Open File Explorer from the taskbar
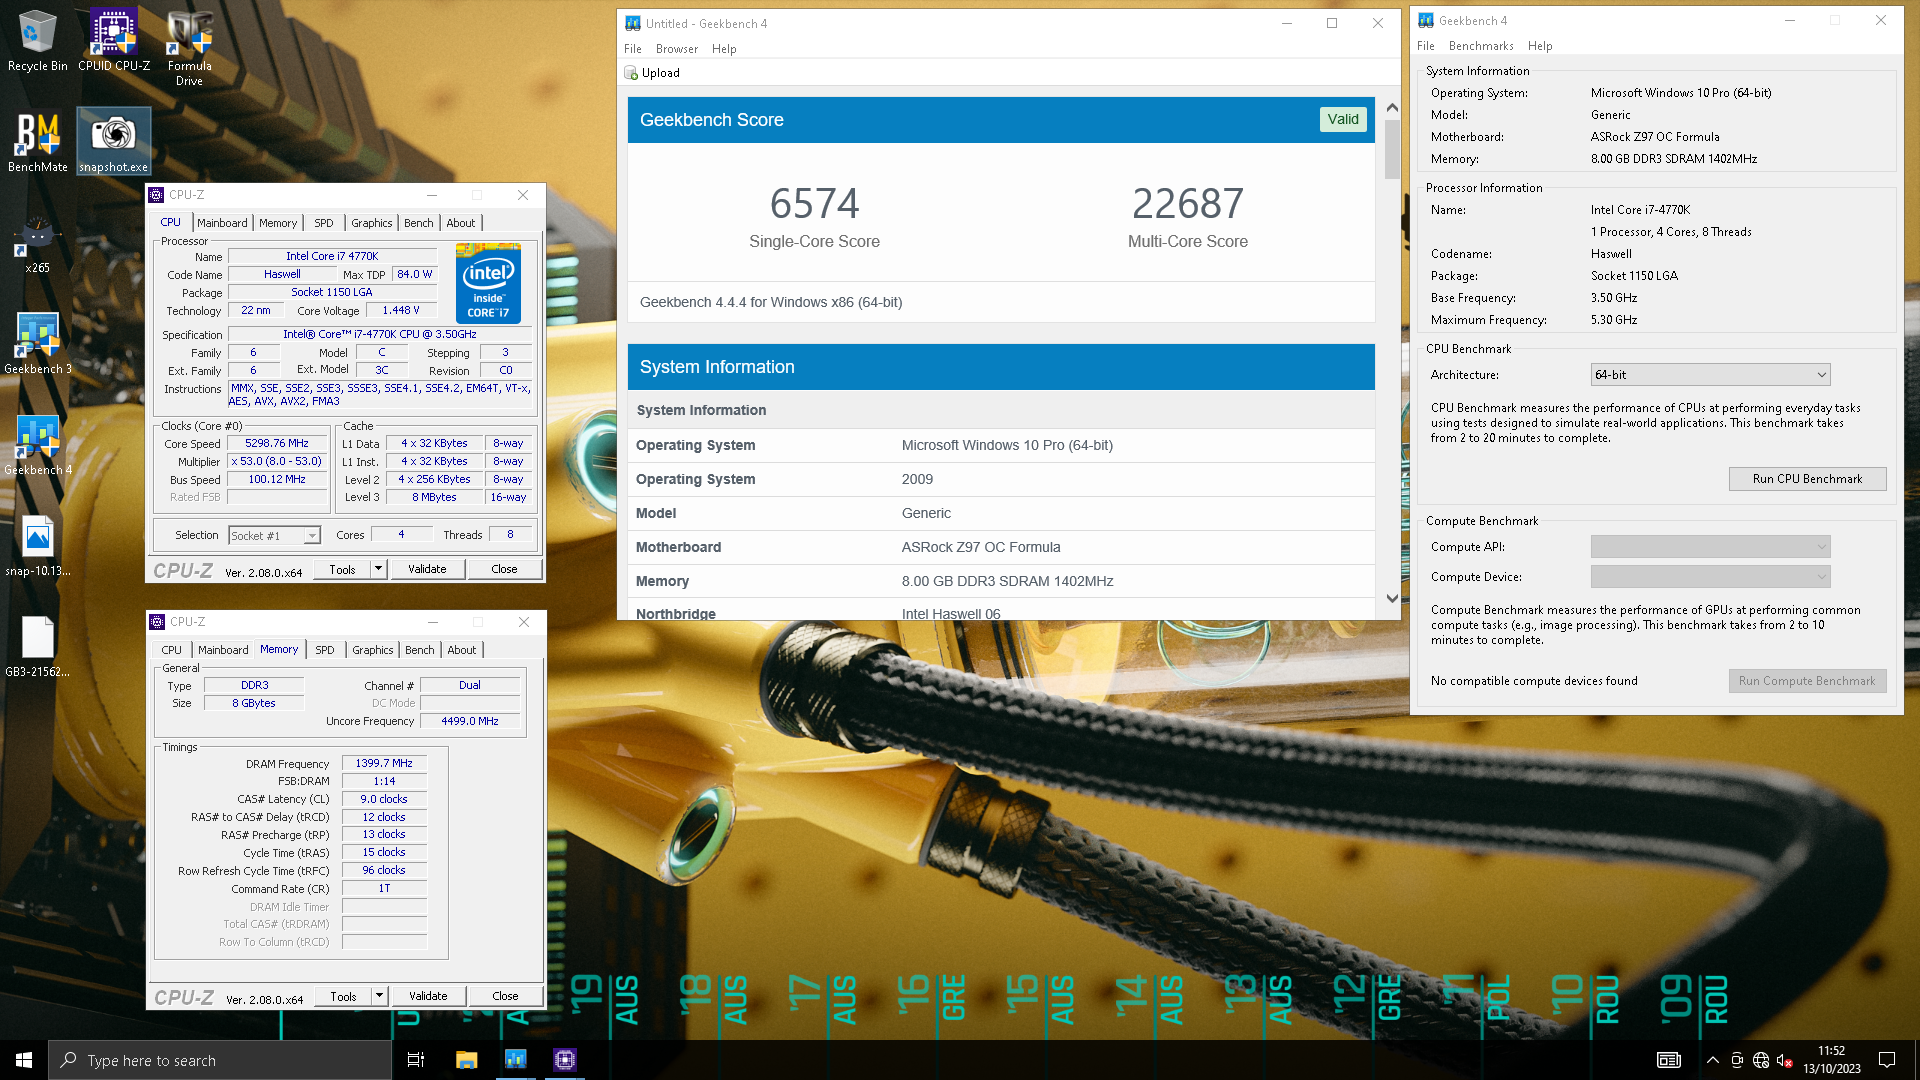 click(466, 1060)
